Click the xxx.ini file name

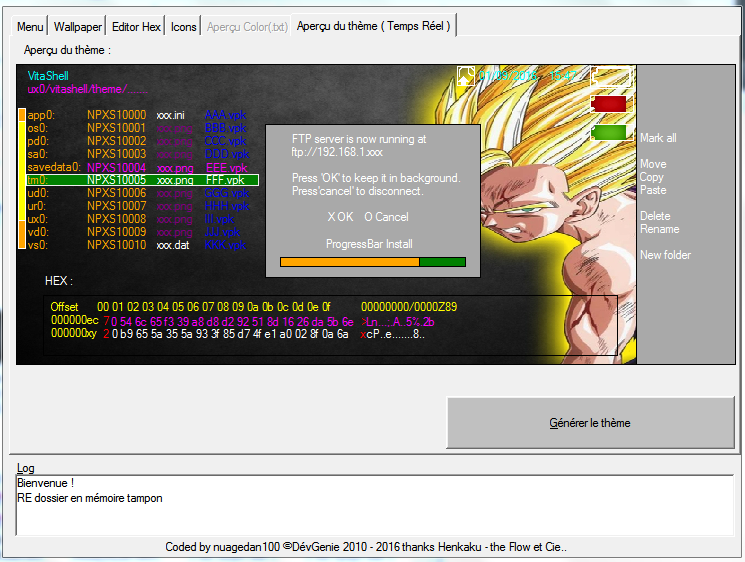click(x=171, y=115)
